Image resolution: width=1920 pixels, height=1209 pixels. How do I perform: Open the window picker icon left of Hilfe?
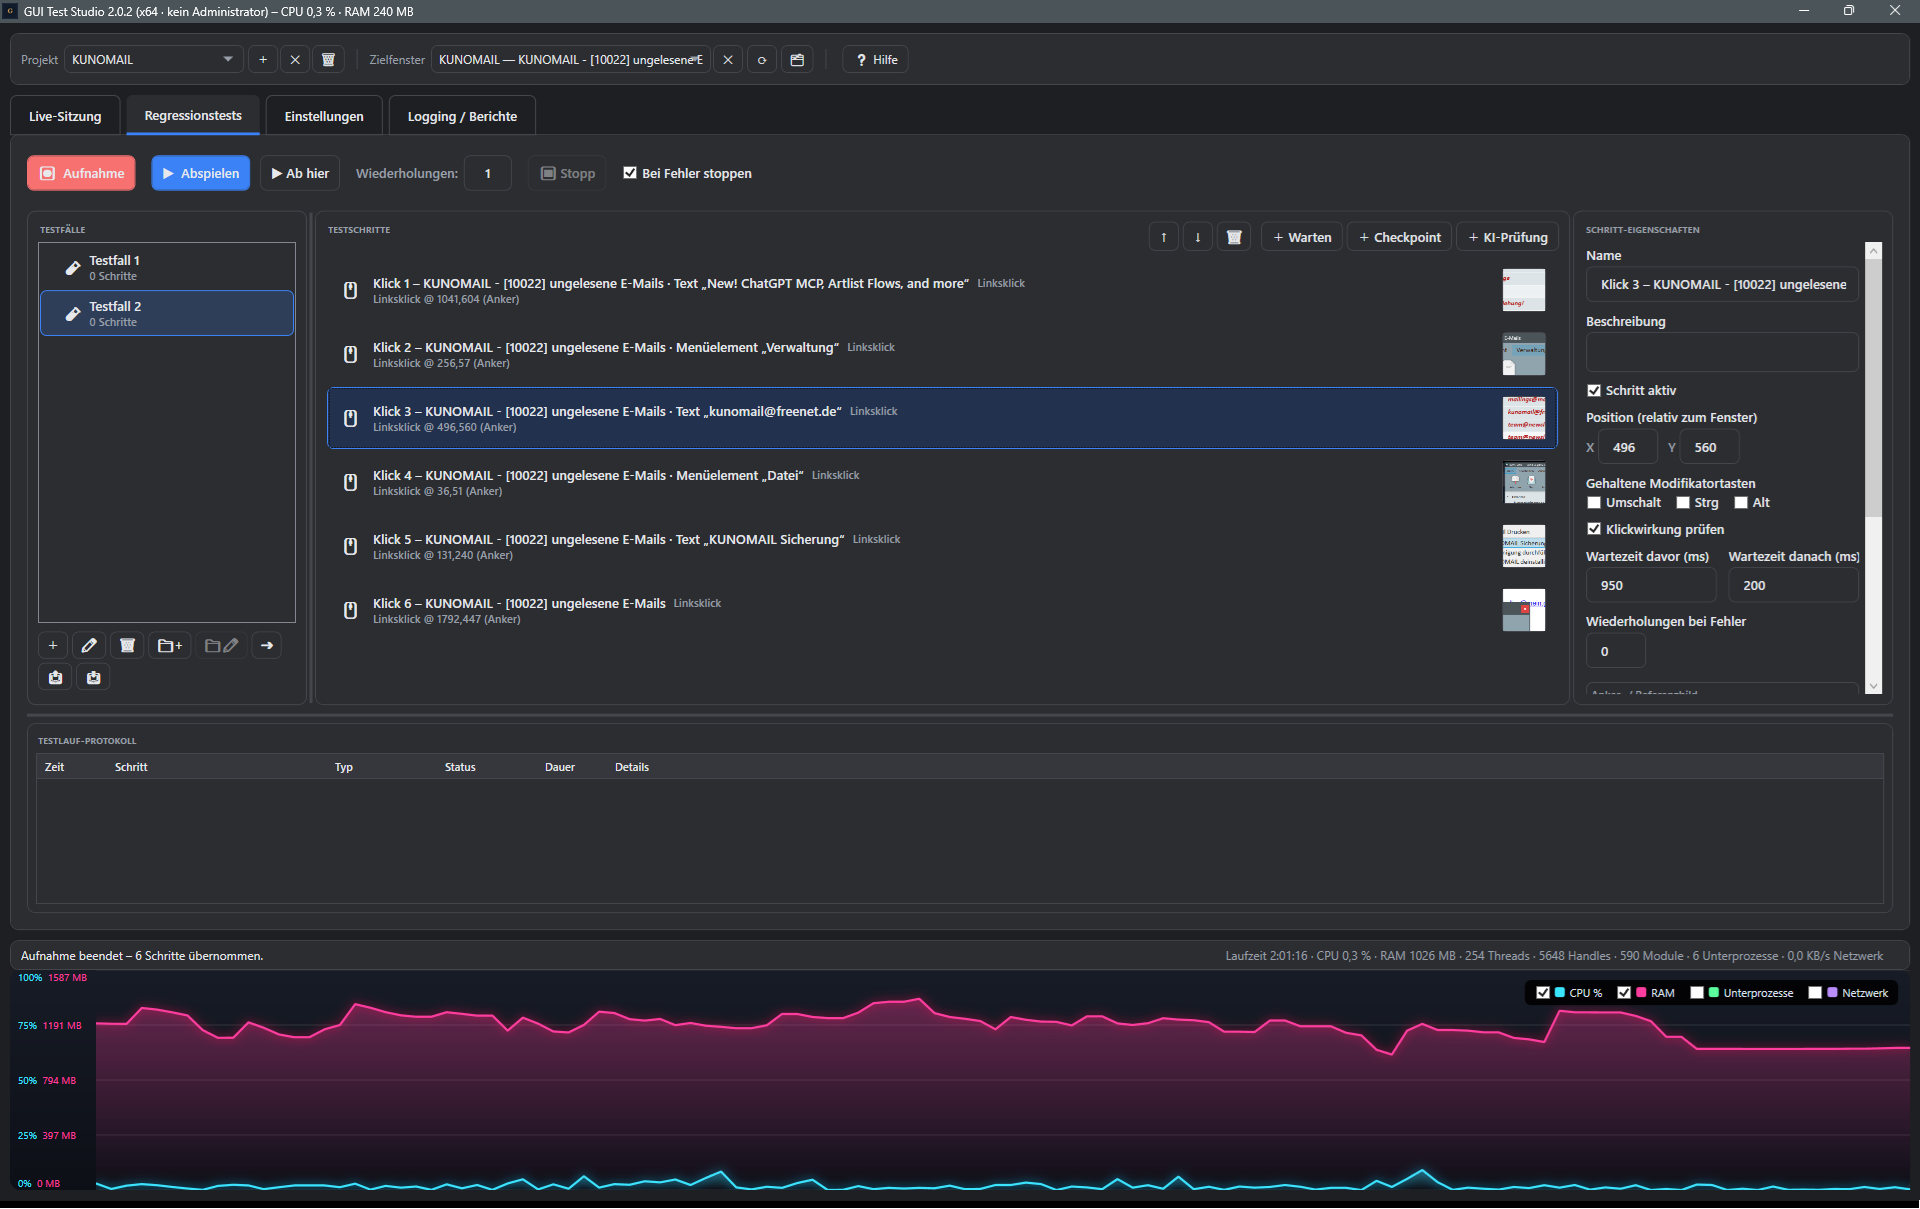[x=797, y=60]
